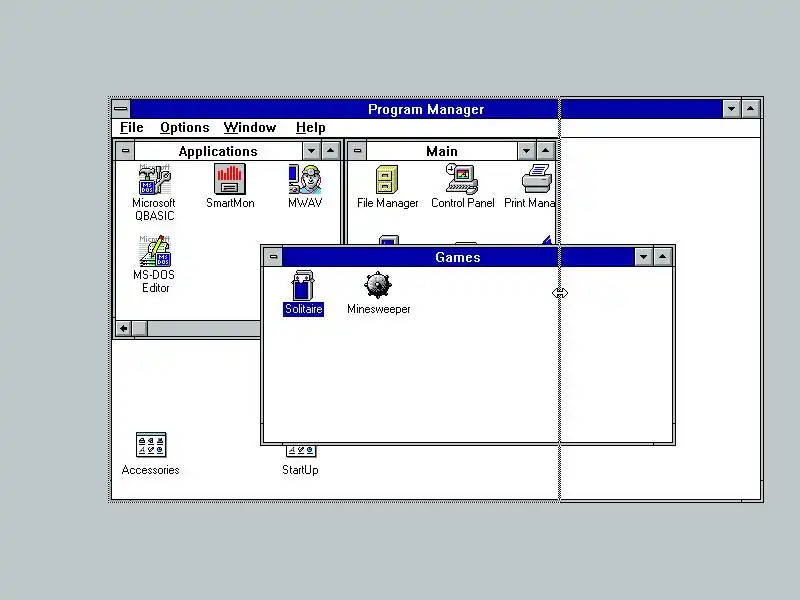Select the MS-DOS Editor icon
Image resolution: width=800 pixels, height=600 pixels.
click(155, 251)
